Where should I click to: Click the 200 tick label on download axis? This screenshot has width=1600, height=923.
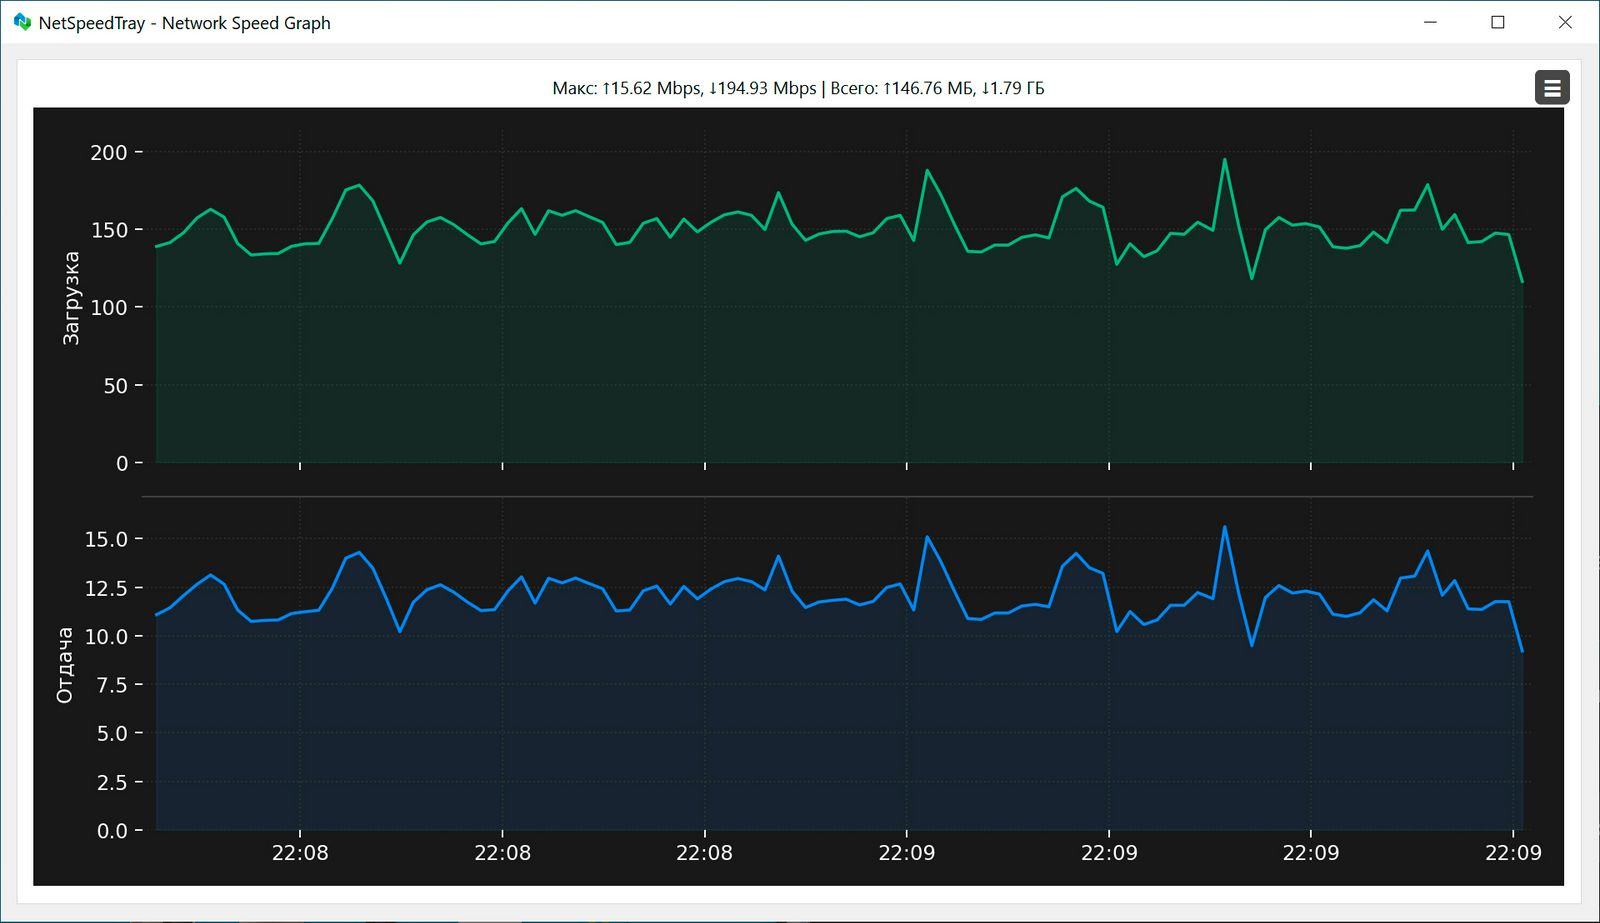pos(109,153)
